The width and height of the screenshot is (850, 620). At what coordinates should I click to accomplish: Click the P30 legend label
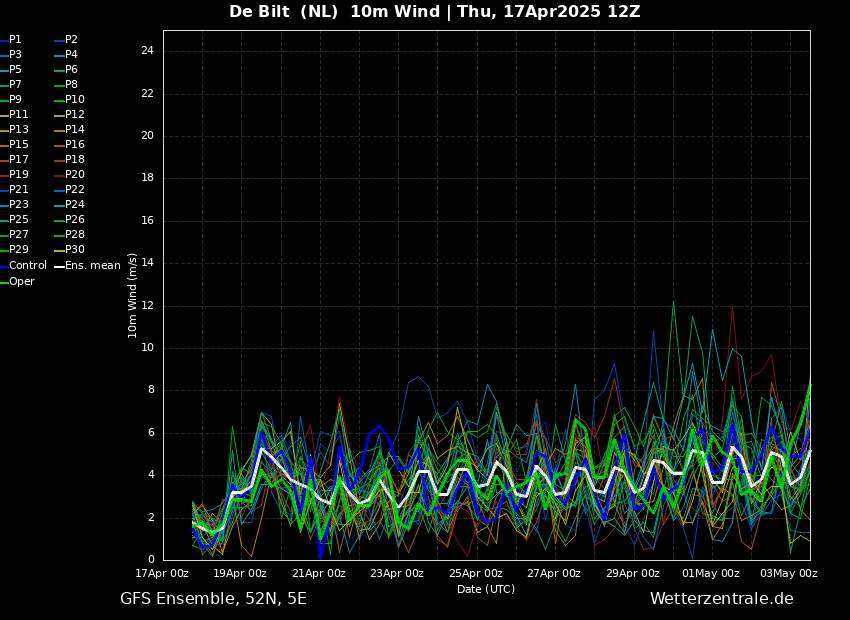pyautogui.click(x=74, y=250)
